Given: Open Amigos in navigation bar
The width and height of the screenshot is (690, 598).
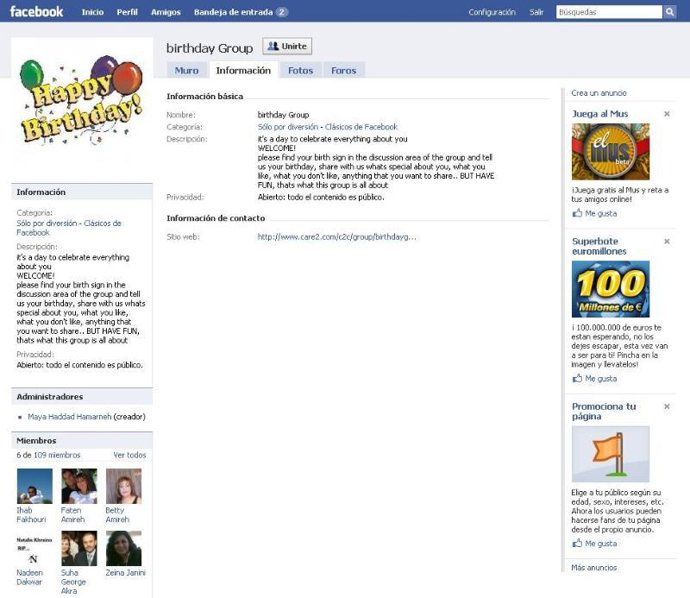Looking at the screenshot, I should [165, 12].
